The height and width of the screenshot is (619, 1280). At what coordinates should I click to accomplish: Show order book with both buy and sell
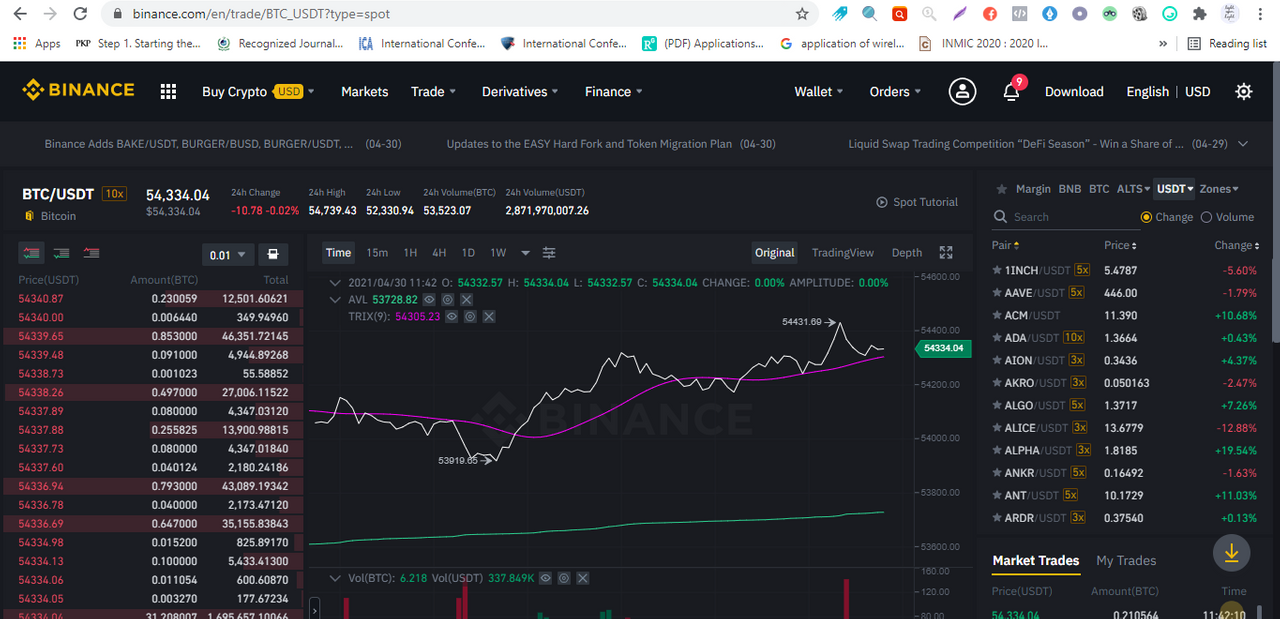33,253
